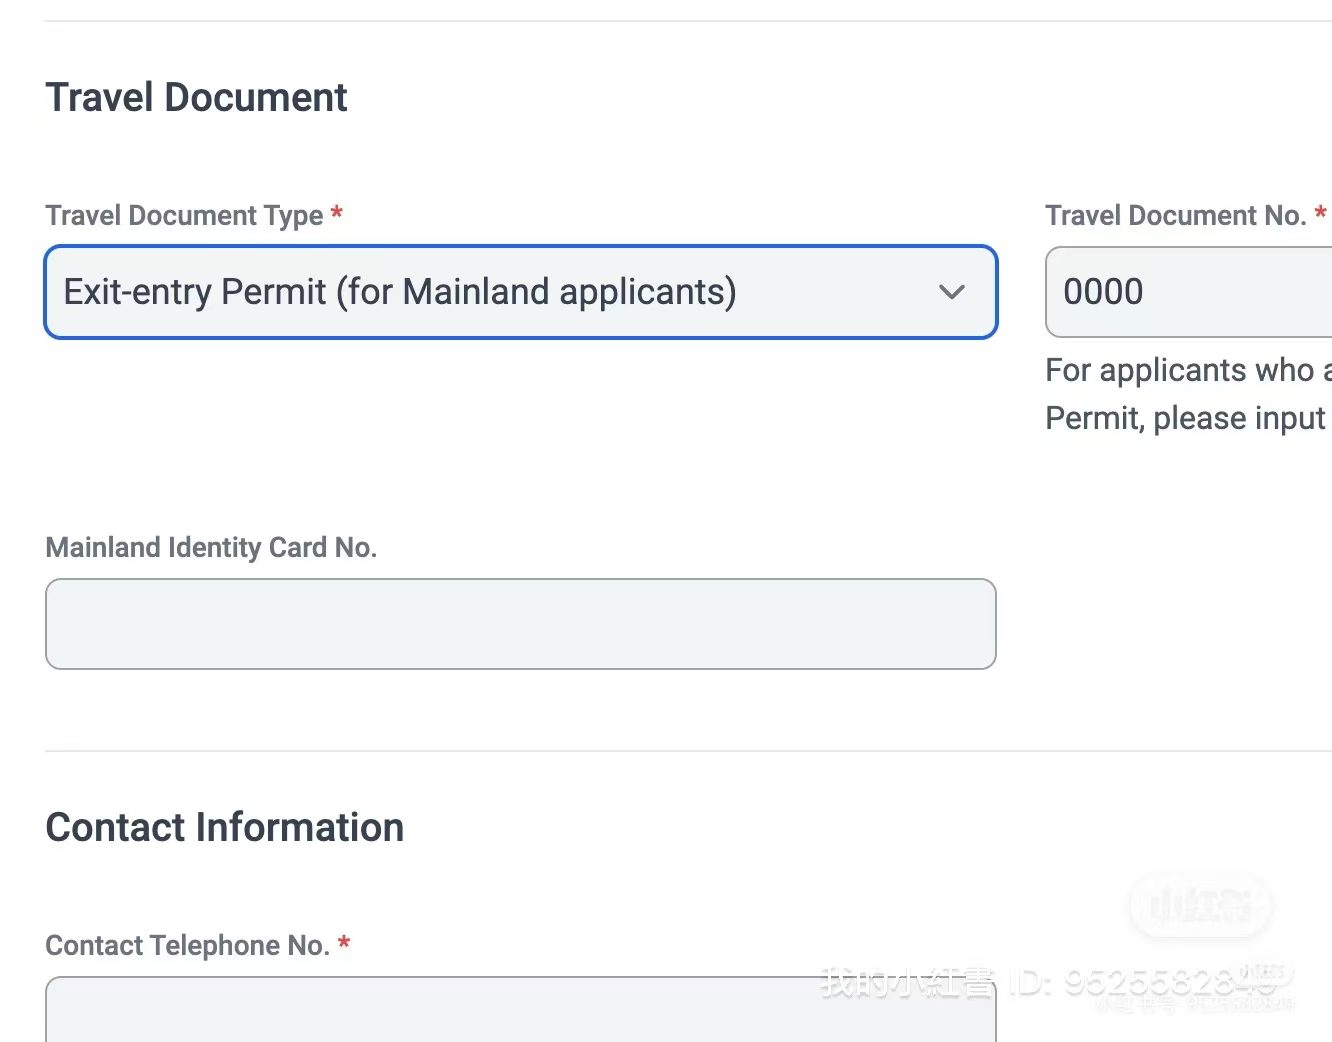Click into the Mainland Identity Card No. field
This screenshot has height=1042, width=1332.
tap(521, 624)
